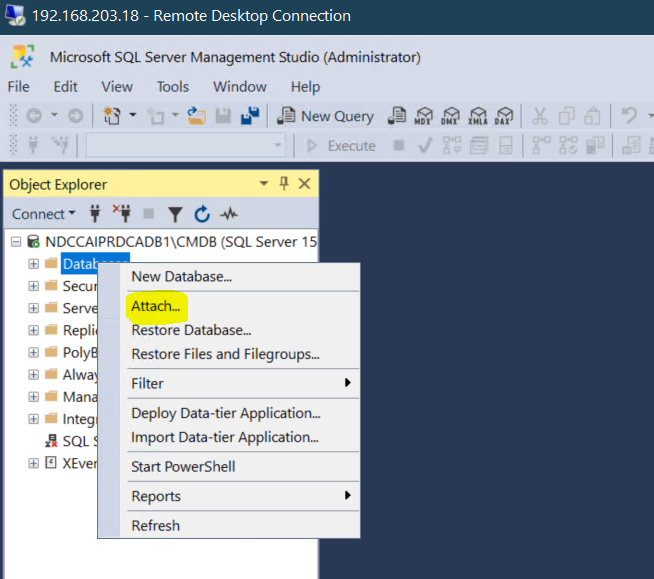Click the Cancel Executing Query stop icon
This screenshot has height=579, width=654.
click(x=399, y=145)
